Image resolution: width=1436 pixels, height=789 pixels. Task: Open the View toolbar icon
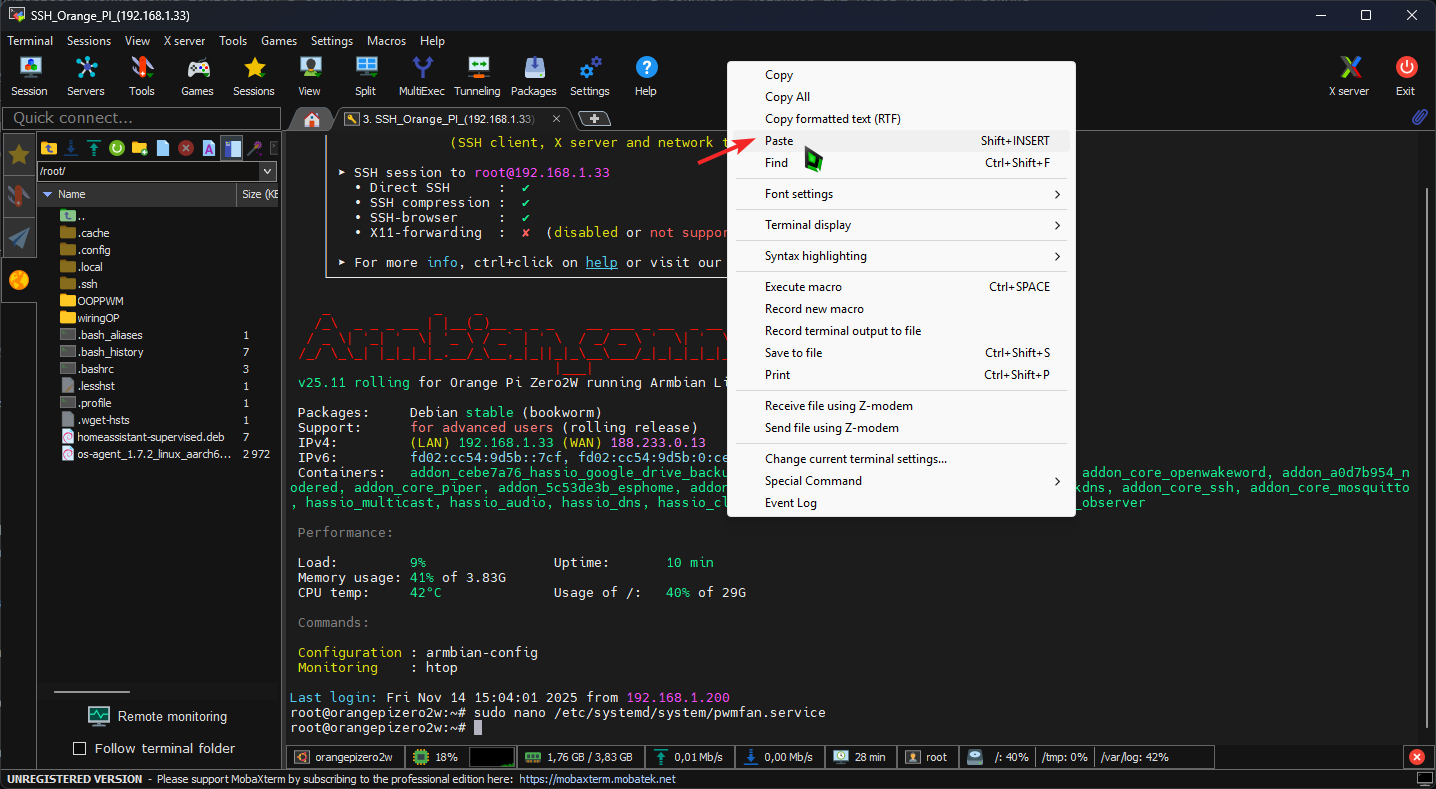click(310, 76)
